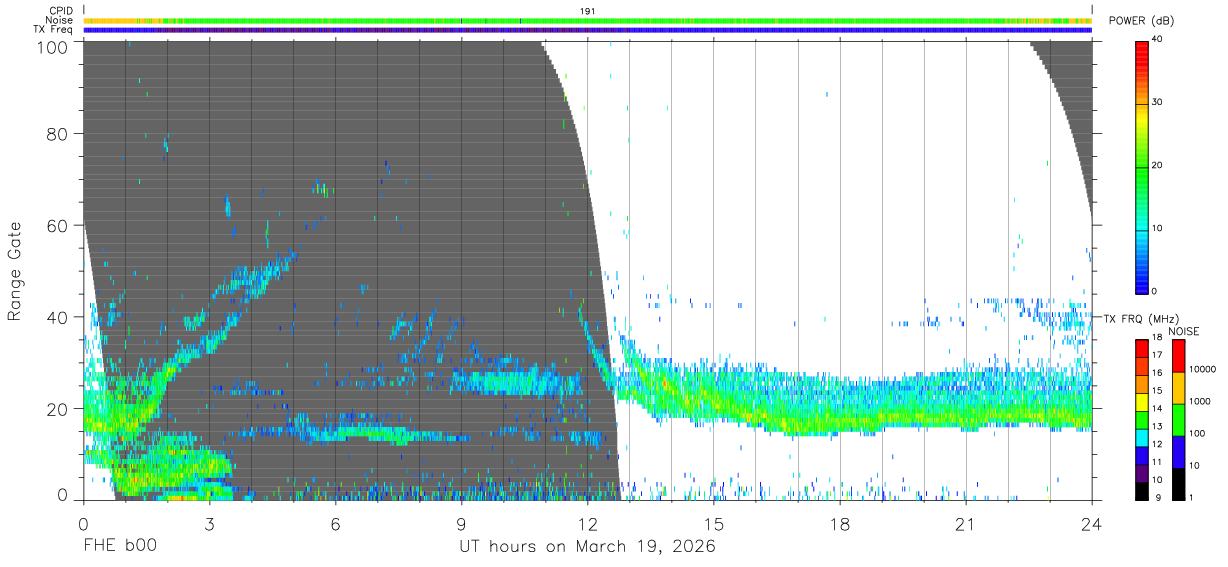The width and height of the screenshot is (1228, 567).
Task: Click the TX frequency scale value '18'
Action: point(1158,339)
